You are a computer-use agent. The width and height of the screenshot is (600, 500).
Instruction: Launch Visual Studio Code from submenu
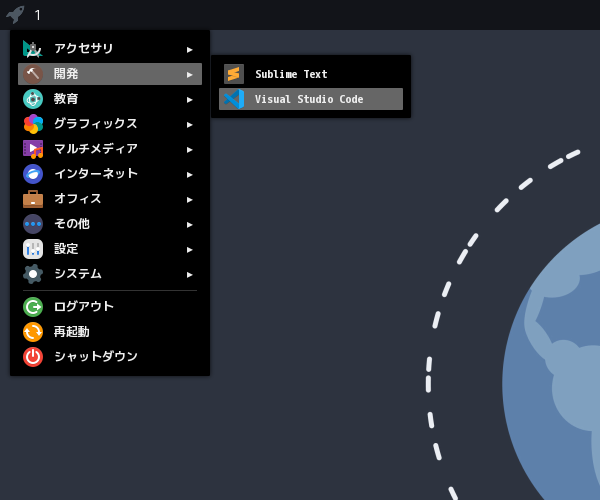coord(311,99)
